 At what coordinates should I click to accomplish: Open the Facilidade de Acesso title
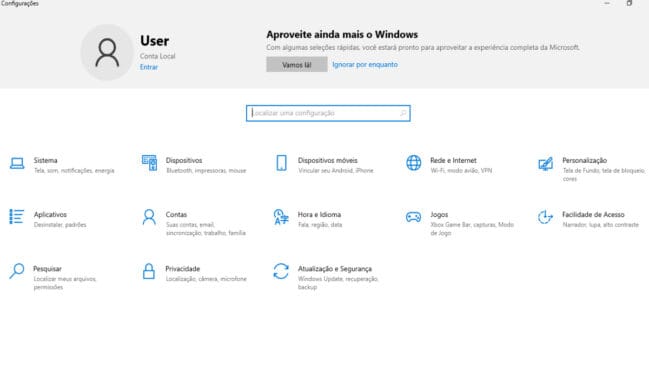[x=593, y=214]
